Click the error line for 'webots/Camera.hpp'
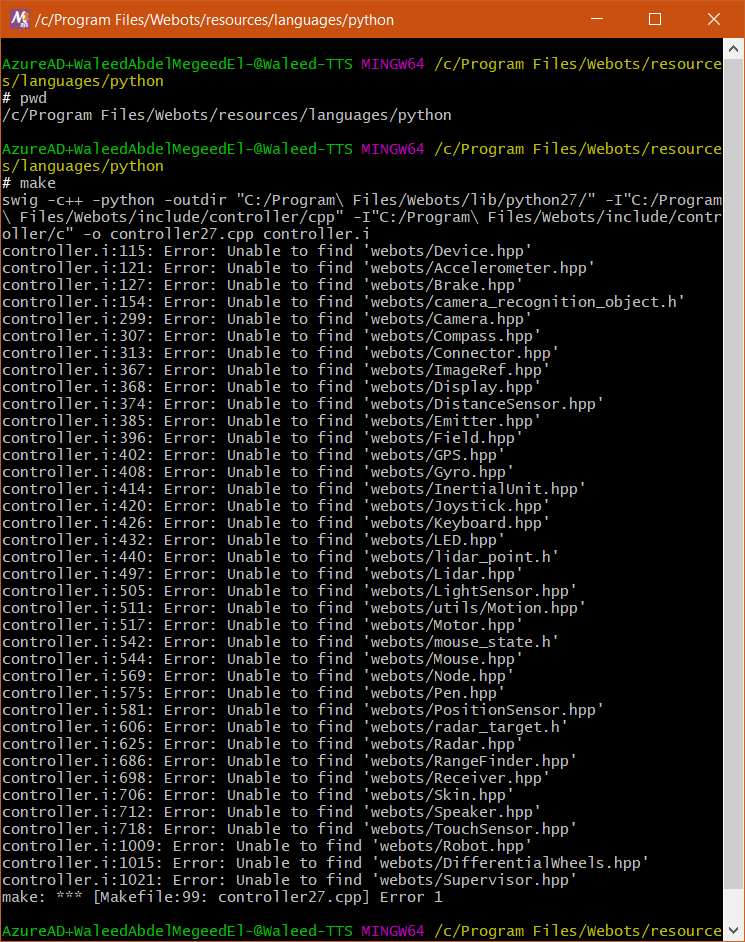The height and width of the screenshot is (942, 745). 267,319
